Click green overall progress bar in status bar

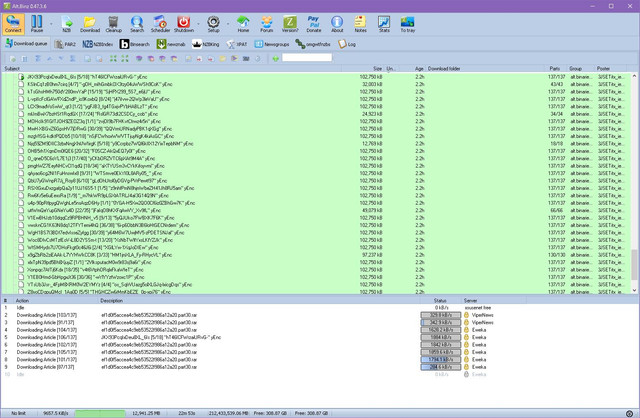(100, 414)
